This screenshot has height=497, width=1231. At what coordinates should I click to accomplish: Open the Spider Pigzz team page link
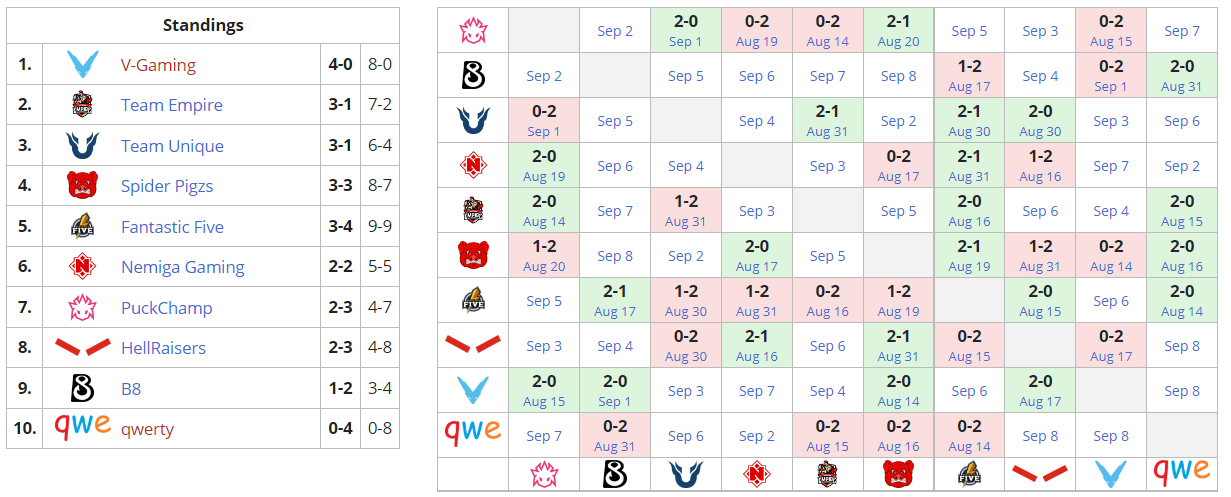[x=167, y=186]
